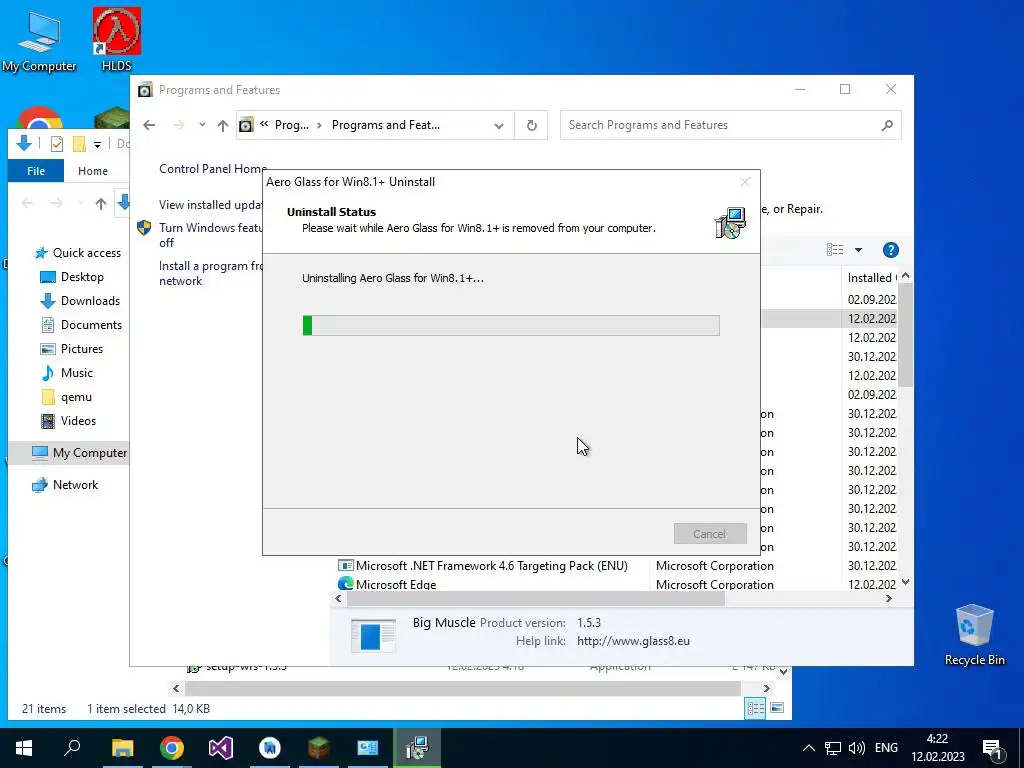
Task: Open File Explorer from the taskbar
Action: click(122, 748)
